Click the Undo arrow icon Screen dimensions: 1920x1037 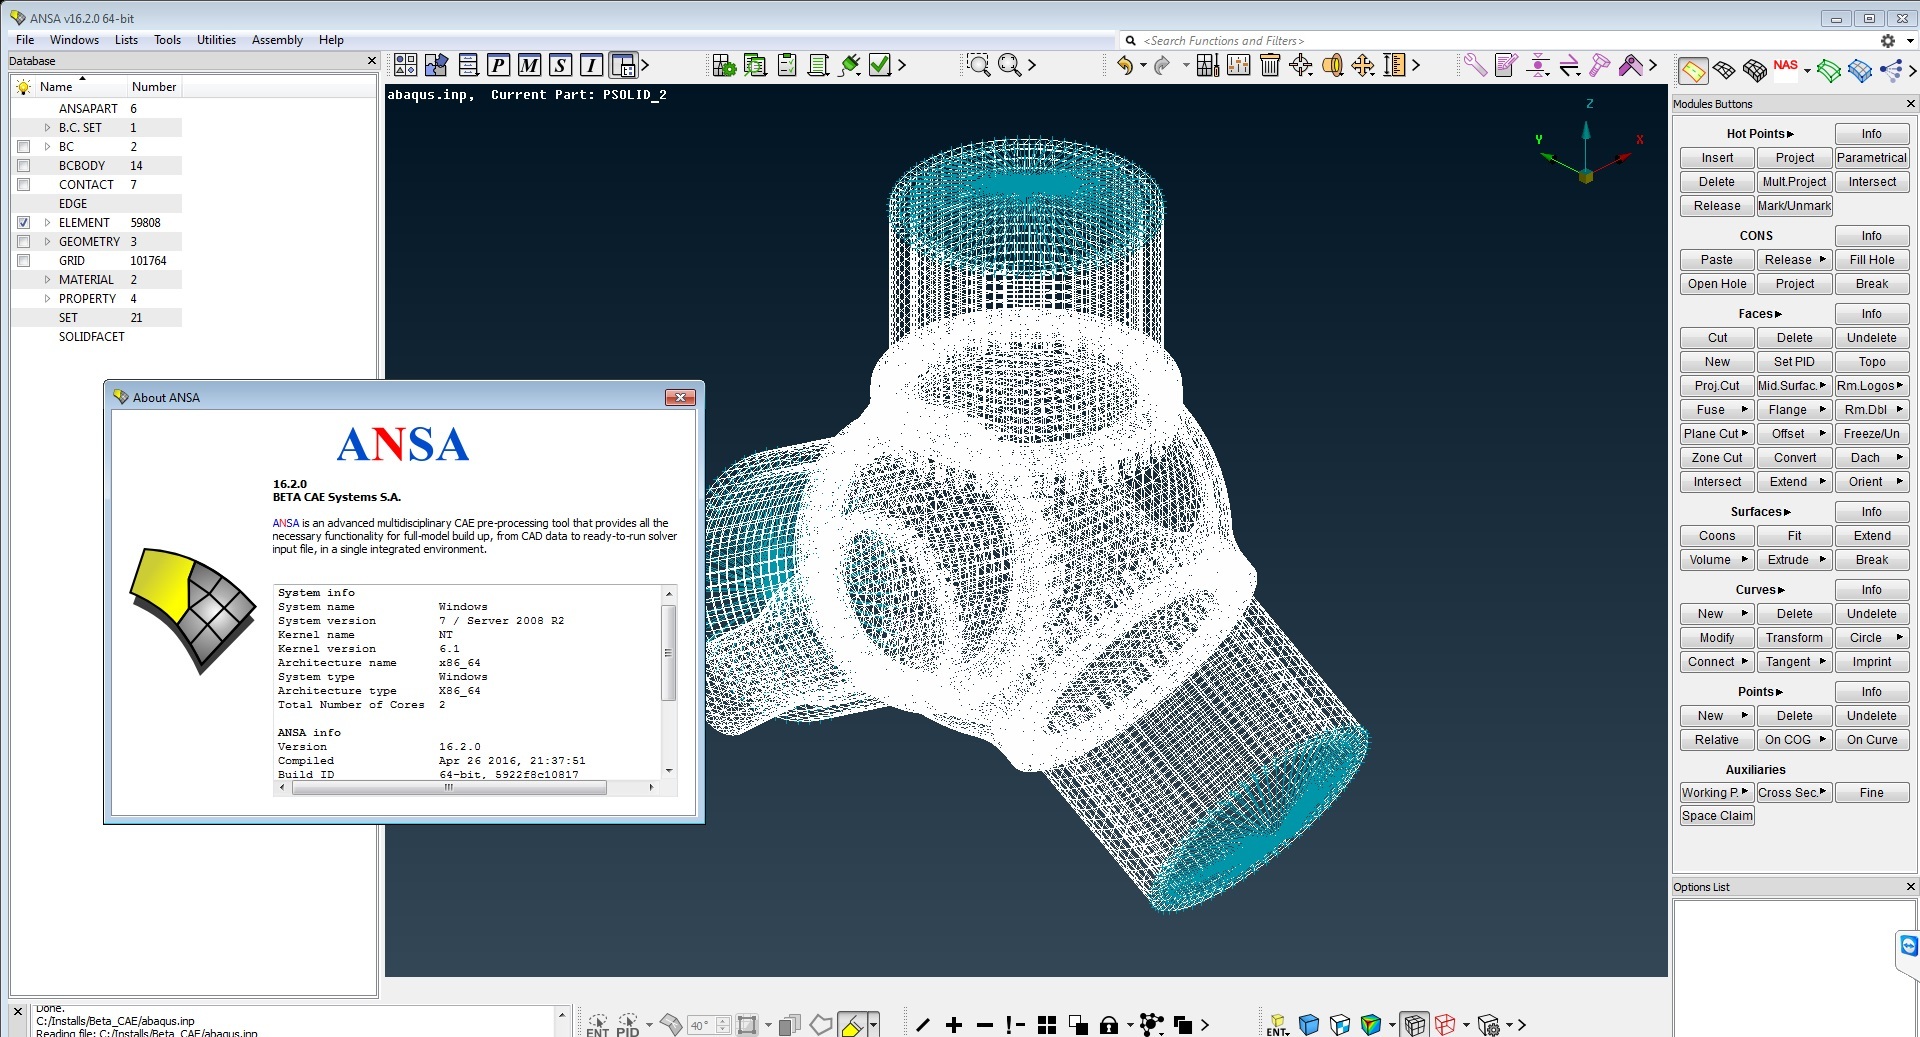[1126, 66]
